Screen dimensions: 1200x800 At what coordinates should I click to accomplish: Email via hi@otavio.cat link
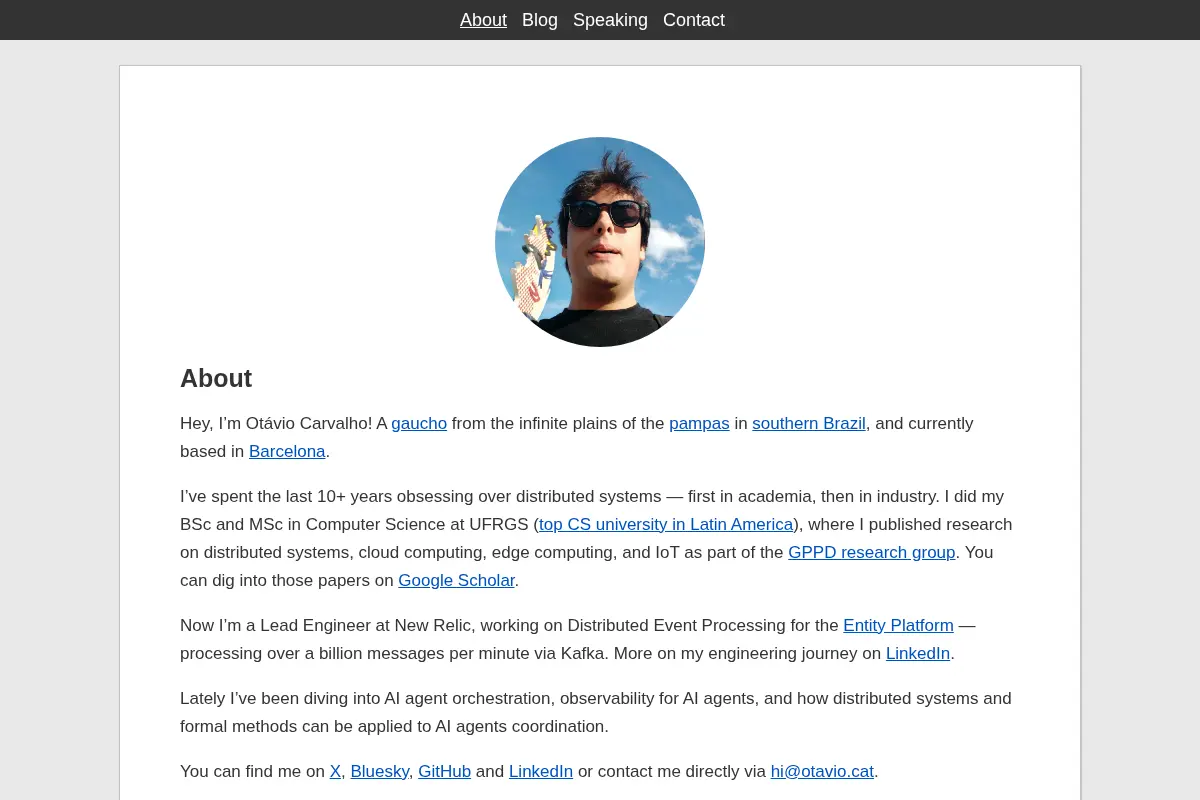pyautogui.click(x=822, y=771)
